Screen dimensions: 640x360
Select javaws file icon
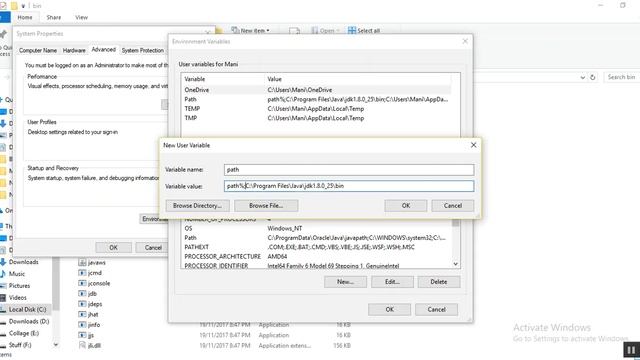click(x=82, y=262)
